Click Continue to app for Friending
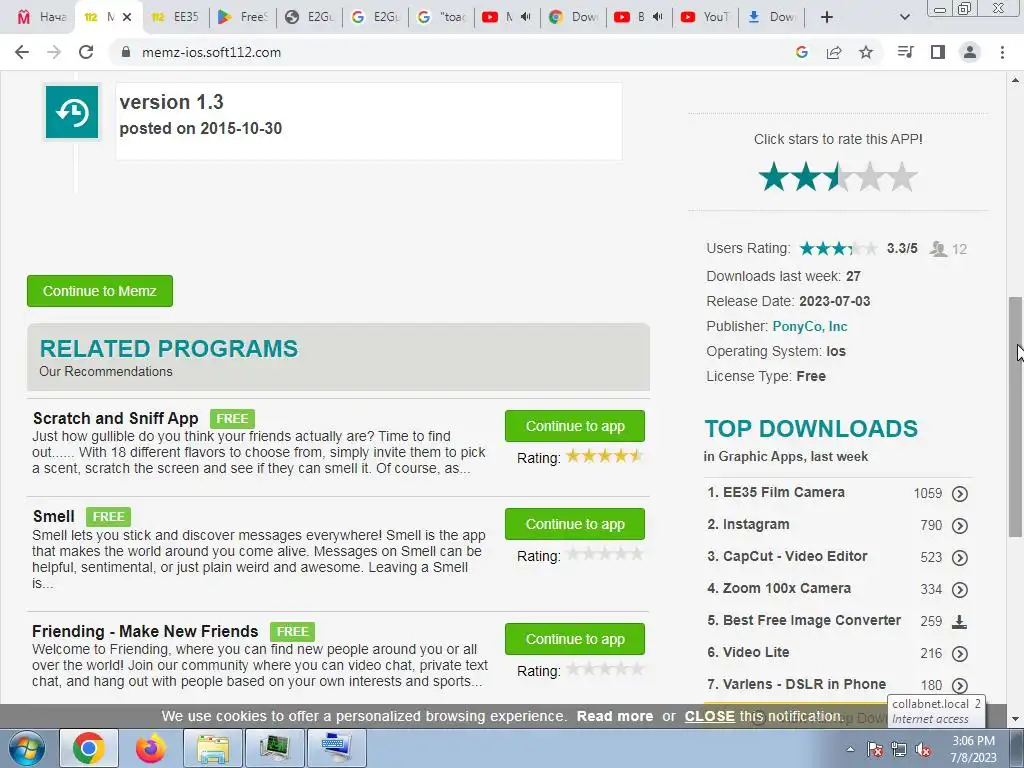The width and height of the screenshot is (1024, 768). coord(575,639)
